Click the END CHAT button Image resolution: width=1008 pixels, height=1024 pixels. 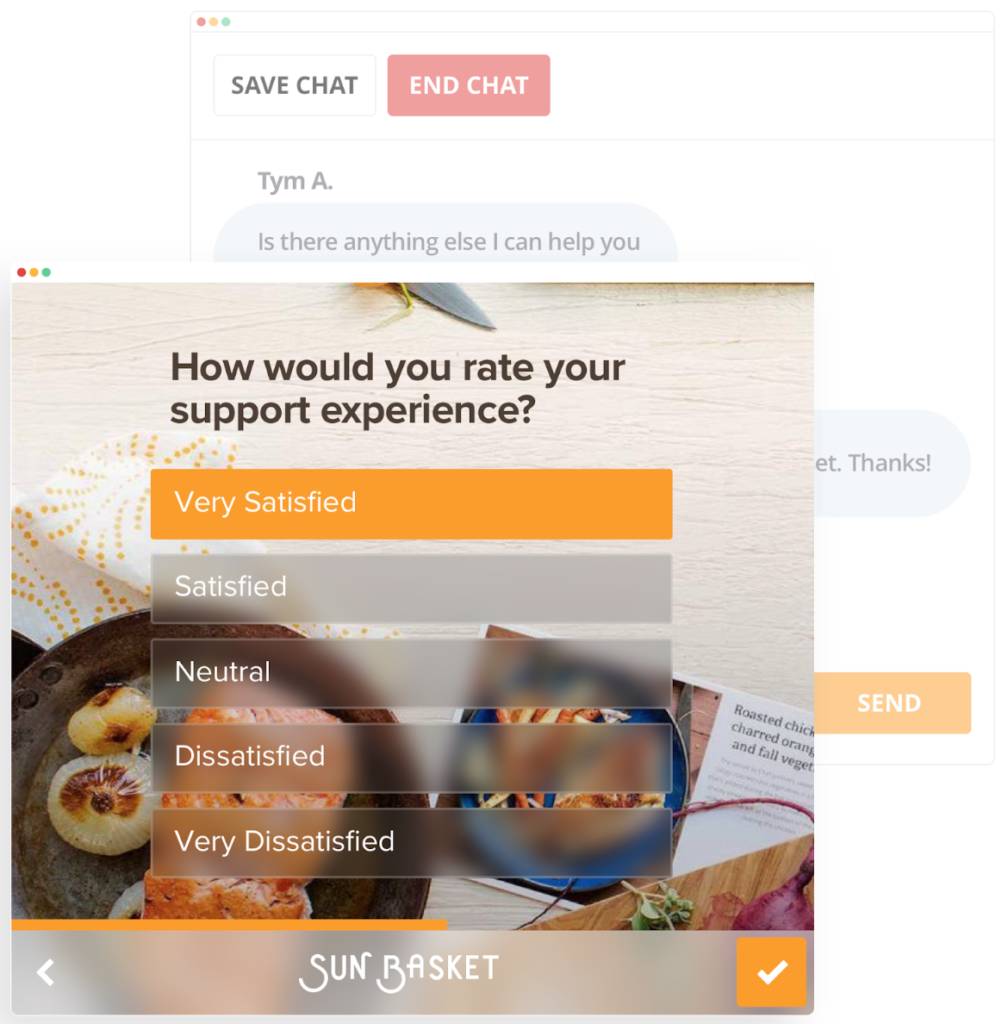point(469,86)
